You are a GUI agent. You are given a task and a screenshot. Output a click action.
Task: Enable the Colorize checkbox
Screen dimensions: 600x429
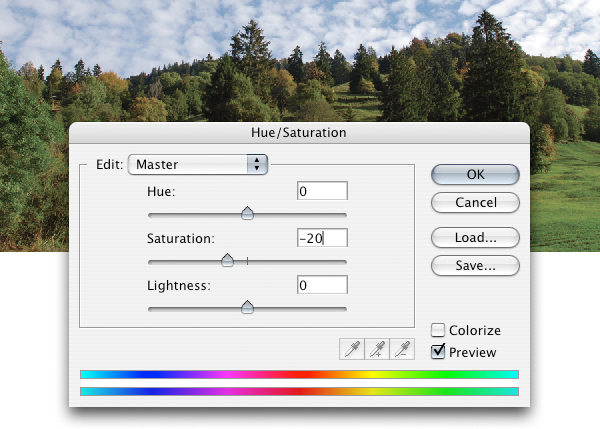point(438,330)
